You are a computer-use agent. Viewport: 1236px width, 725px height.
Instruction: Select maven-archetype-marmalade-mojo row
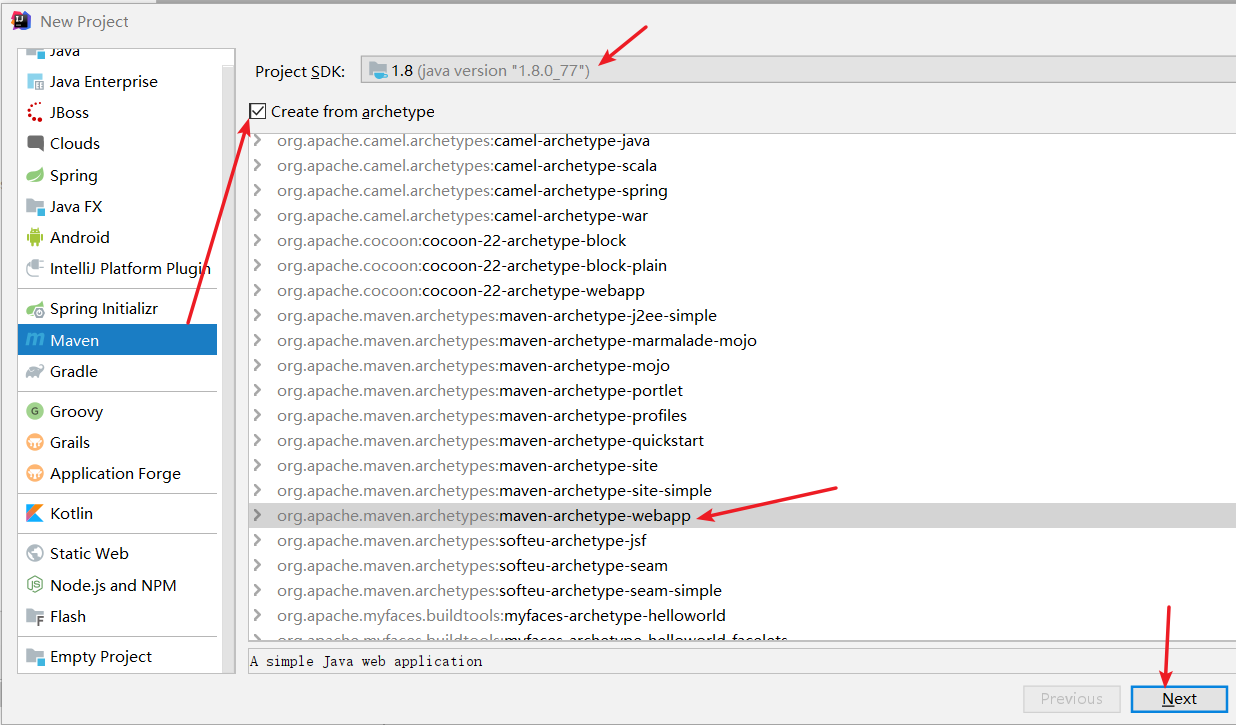pyautogui.click(x=742, y=341)
